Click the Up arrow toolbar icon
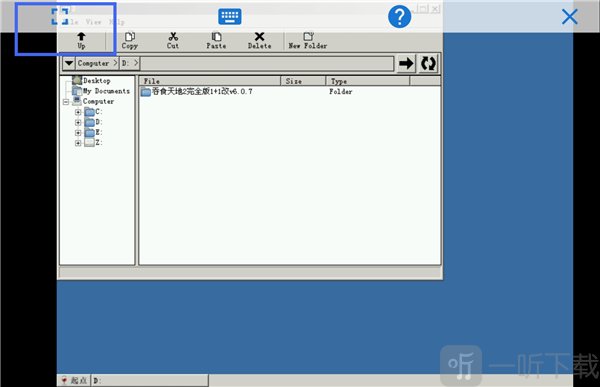Viewport: 600px width, 387px height. [x=81, y=37]
